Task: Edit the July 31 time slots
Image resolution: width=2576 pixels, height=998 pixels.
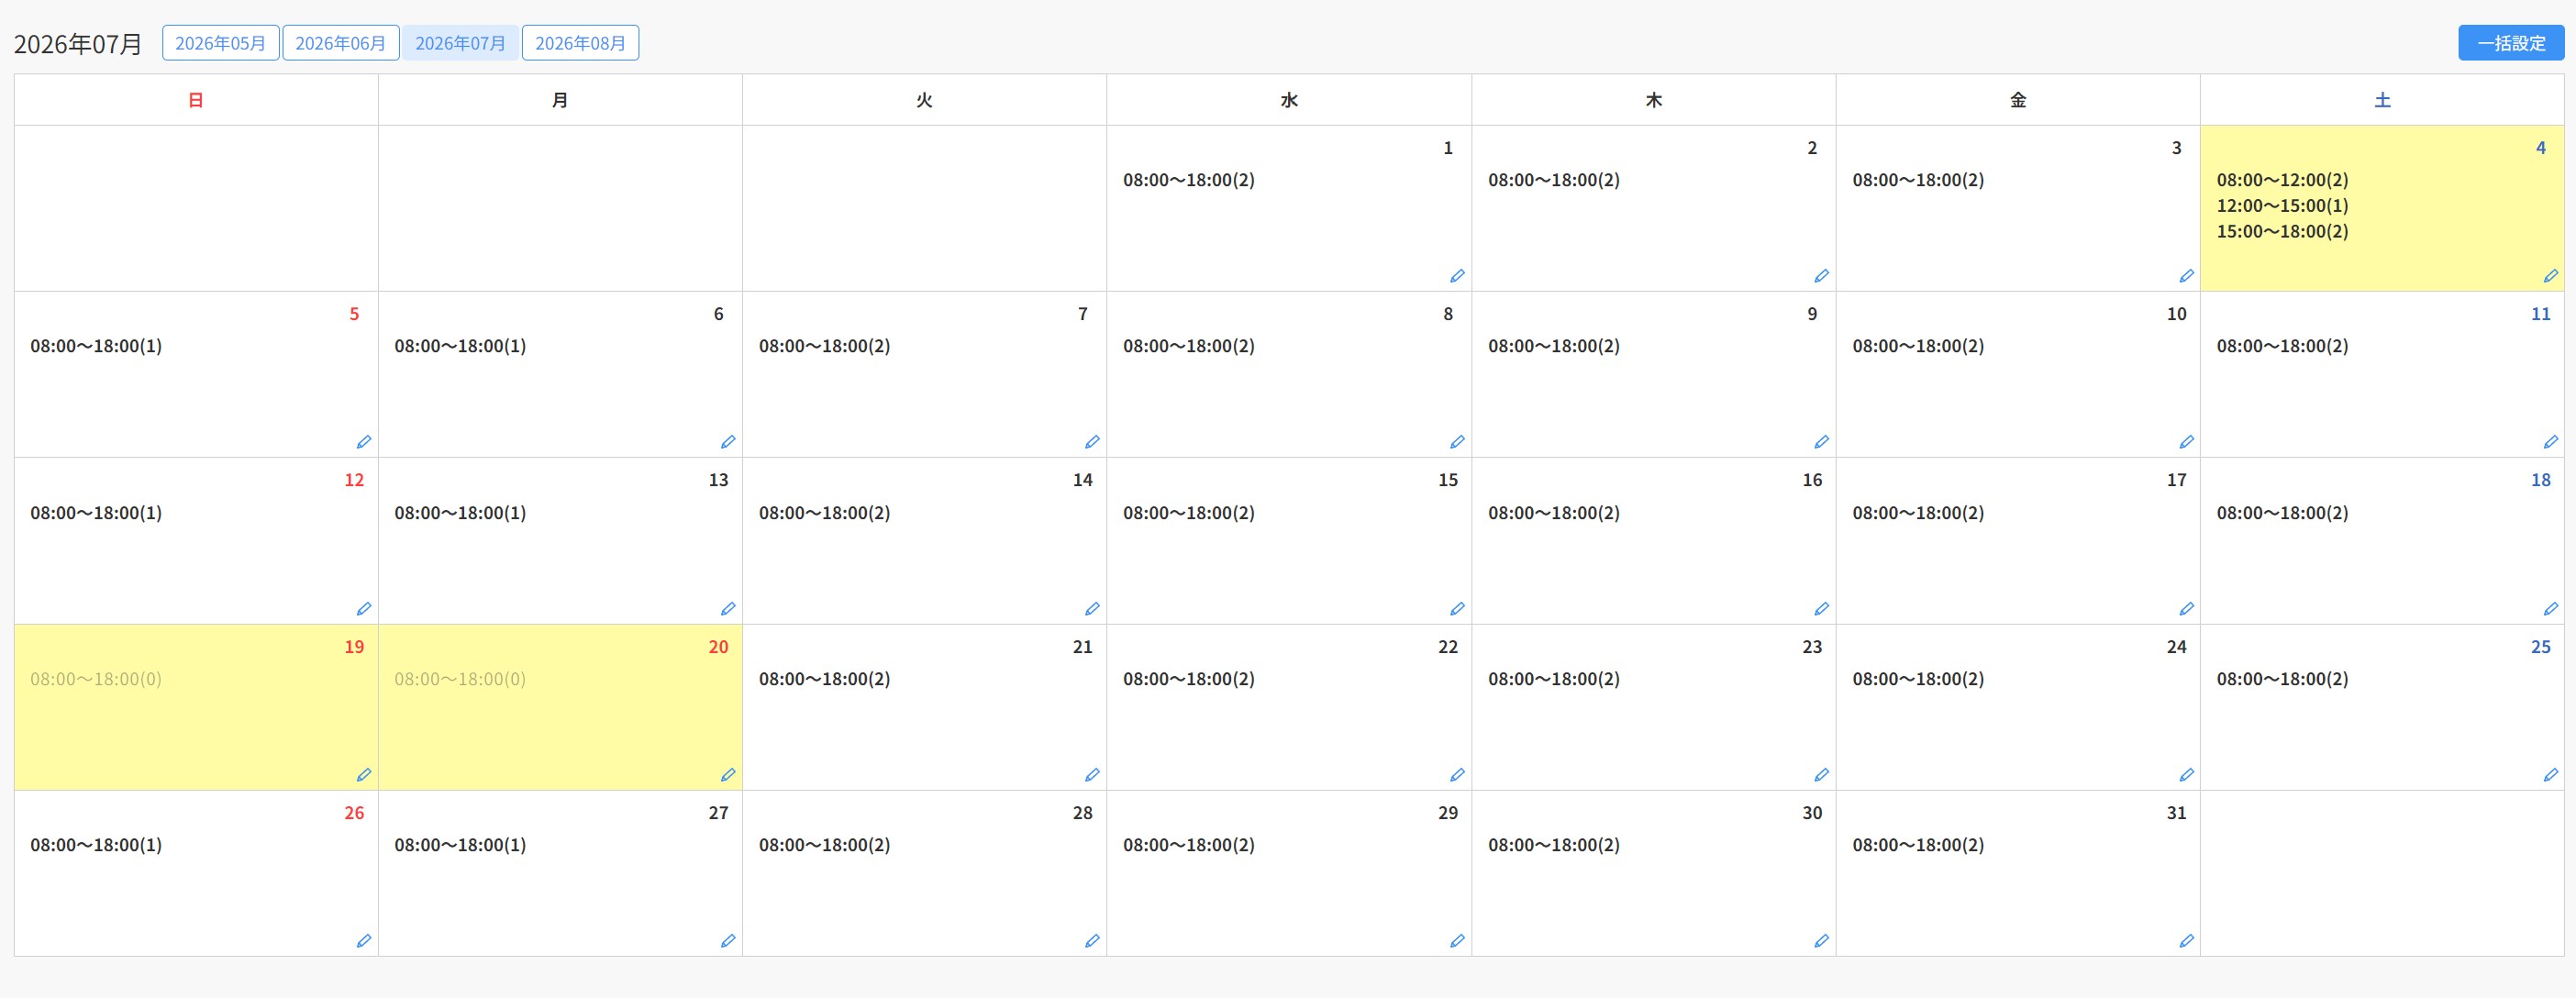Action: (x=2187, y=941)
